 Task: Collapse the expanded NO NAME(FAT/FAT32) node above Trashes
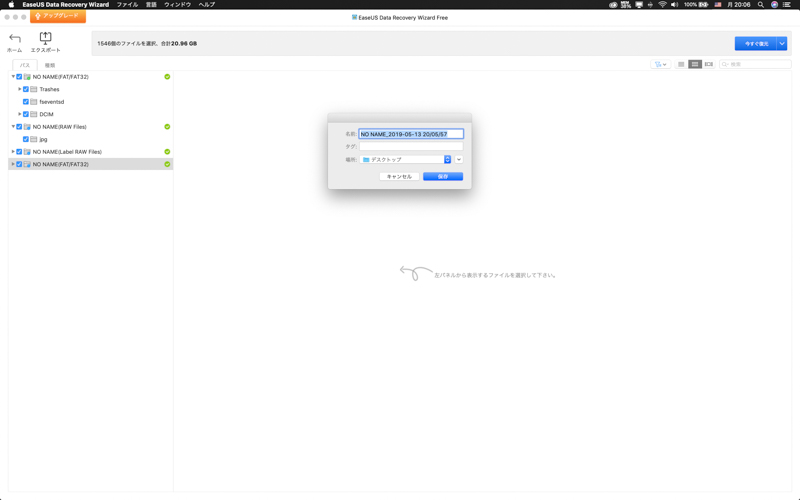[x=13, y=77]
